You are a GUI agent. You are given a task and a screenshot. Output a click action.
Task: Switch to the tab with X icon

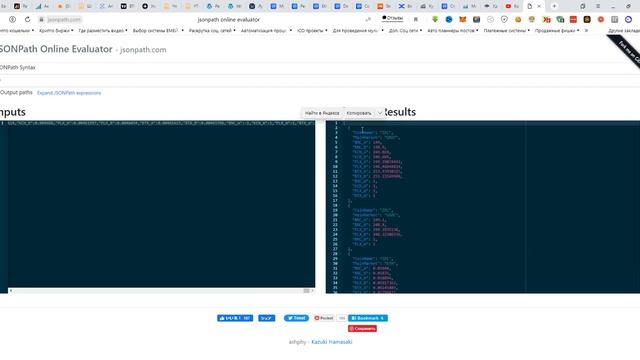coord(405,6)
